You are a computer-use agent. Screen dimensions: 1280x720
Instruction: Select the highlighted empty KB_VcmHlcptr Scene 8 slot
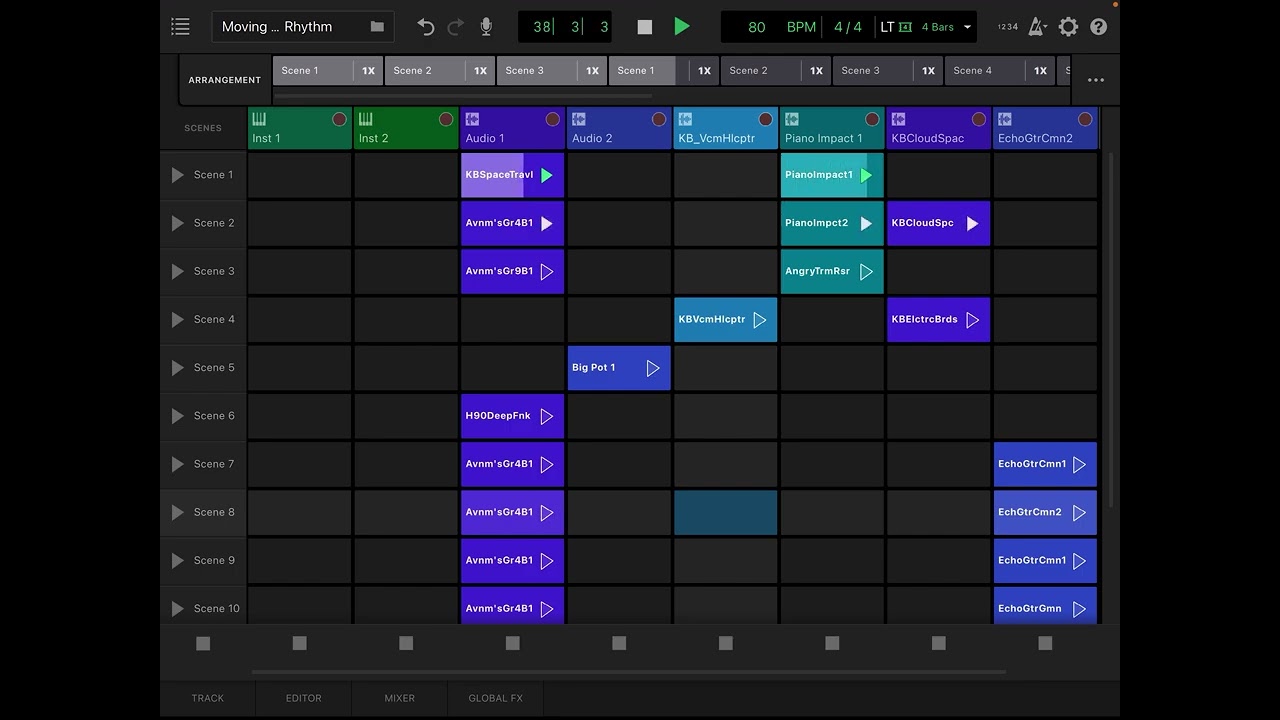(x=725, y=512)
